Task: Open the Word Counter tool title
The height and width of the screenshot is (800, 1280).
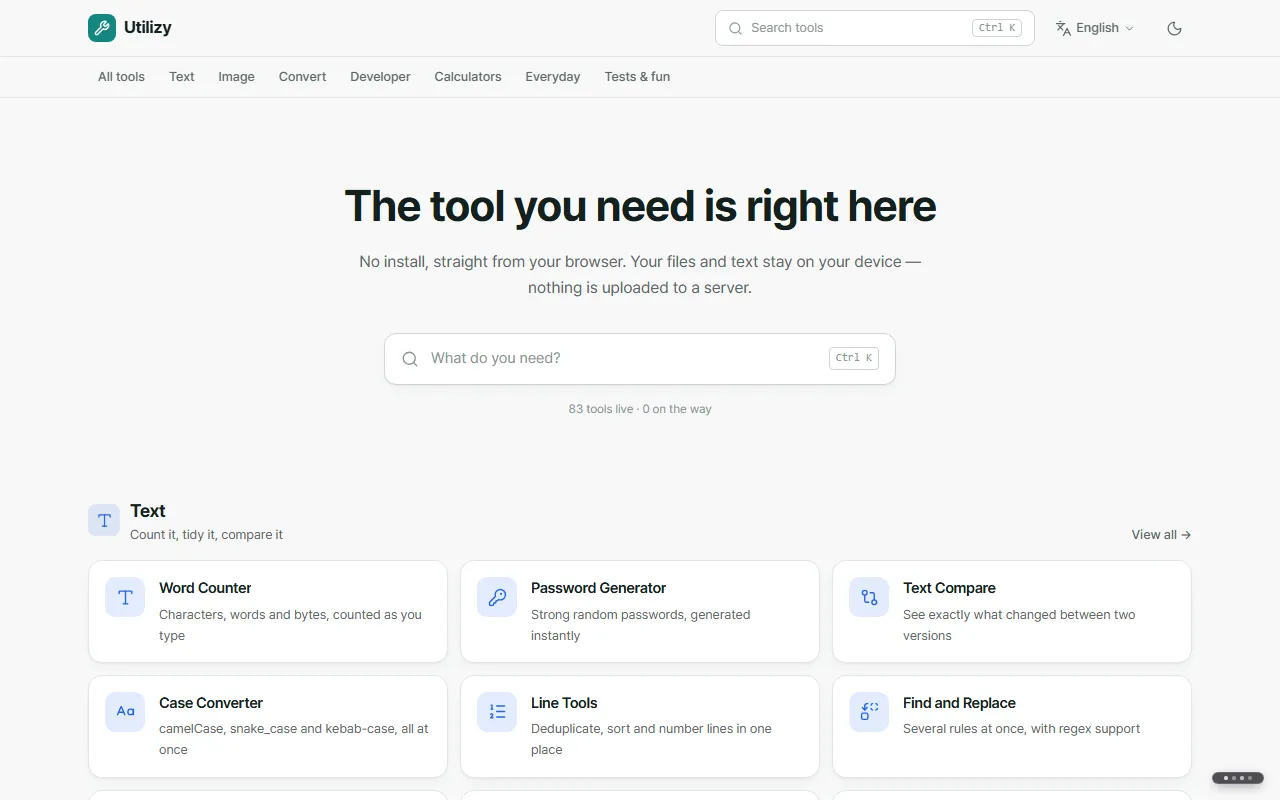Action: 205,588
